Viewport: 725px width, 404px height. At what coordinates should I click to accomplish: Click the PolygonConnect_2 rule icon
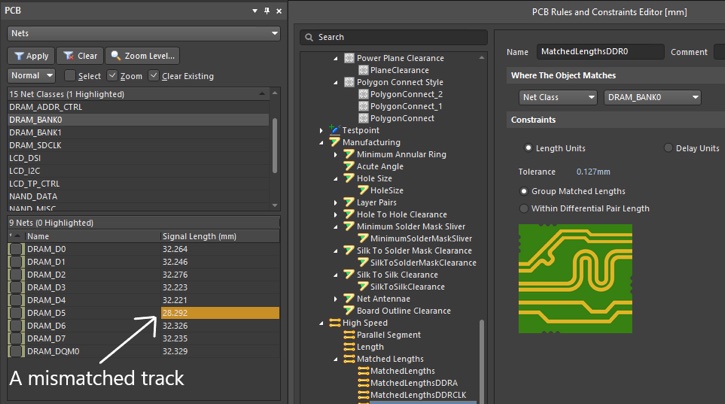pyautogui.click(x=363, y=94)
